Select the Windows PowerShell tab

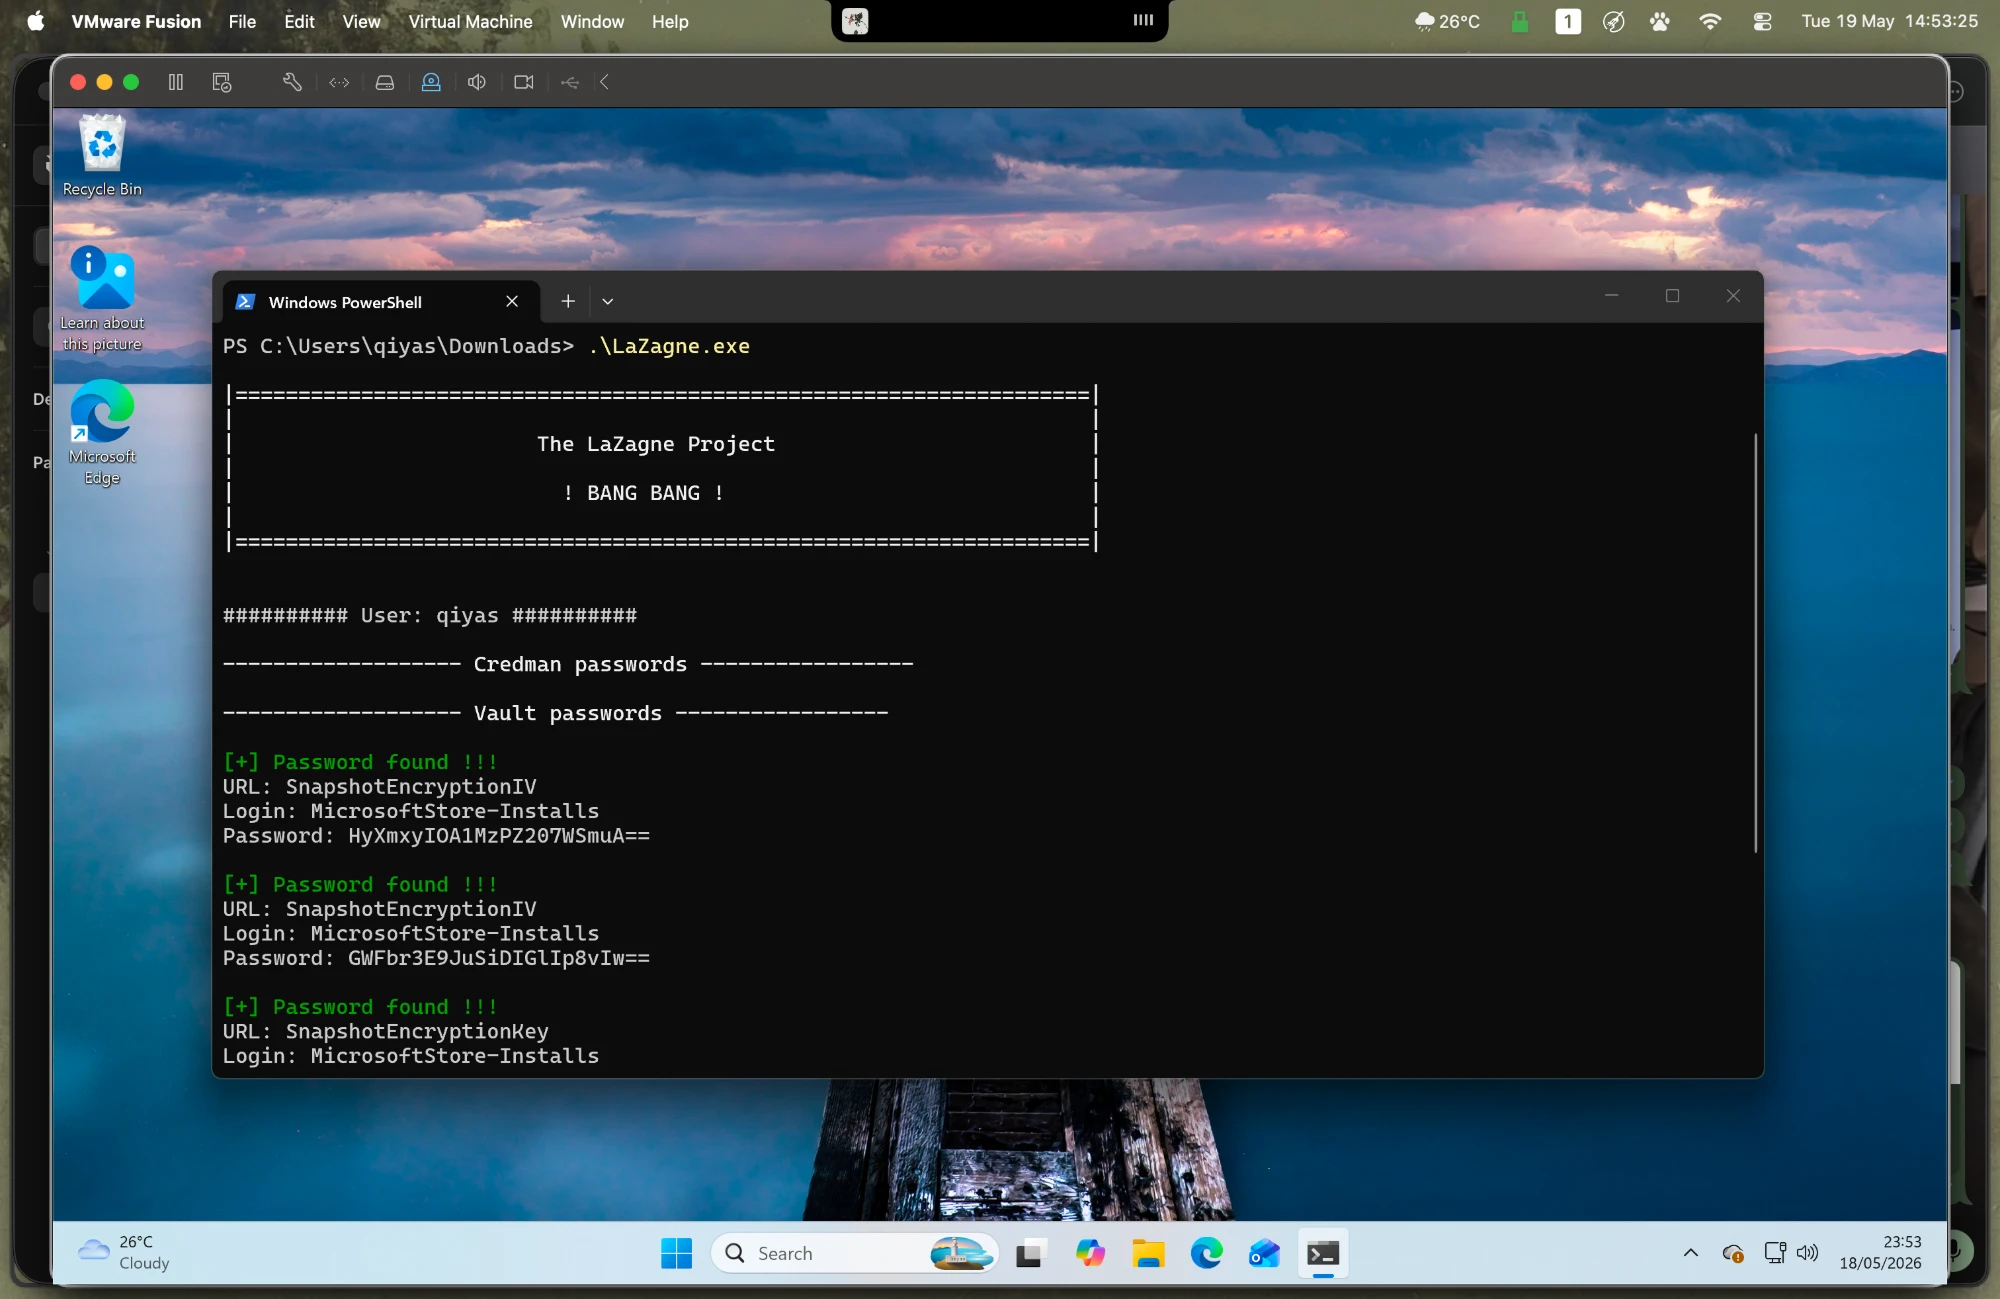click(x=381, y=302)
